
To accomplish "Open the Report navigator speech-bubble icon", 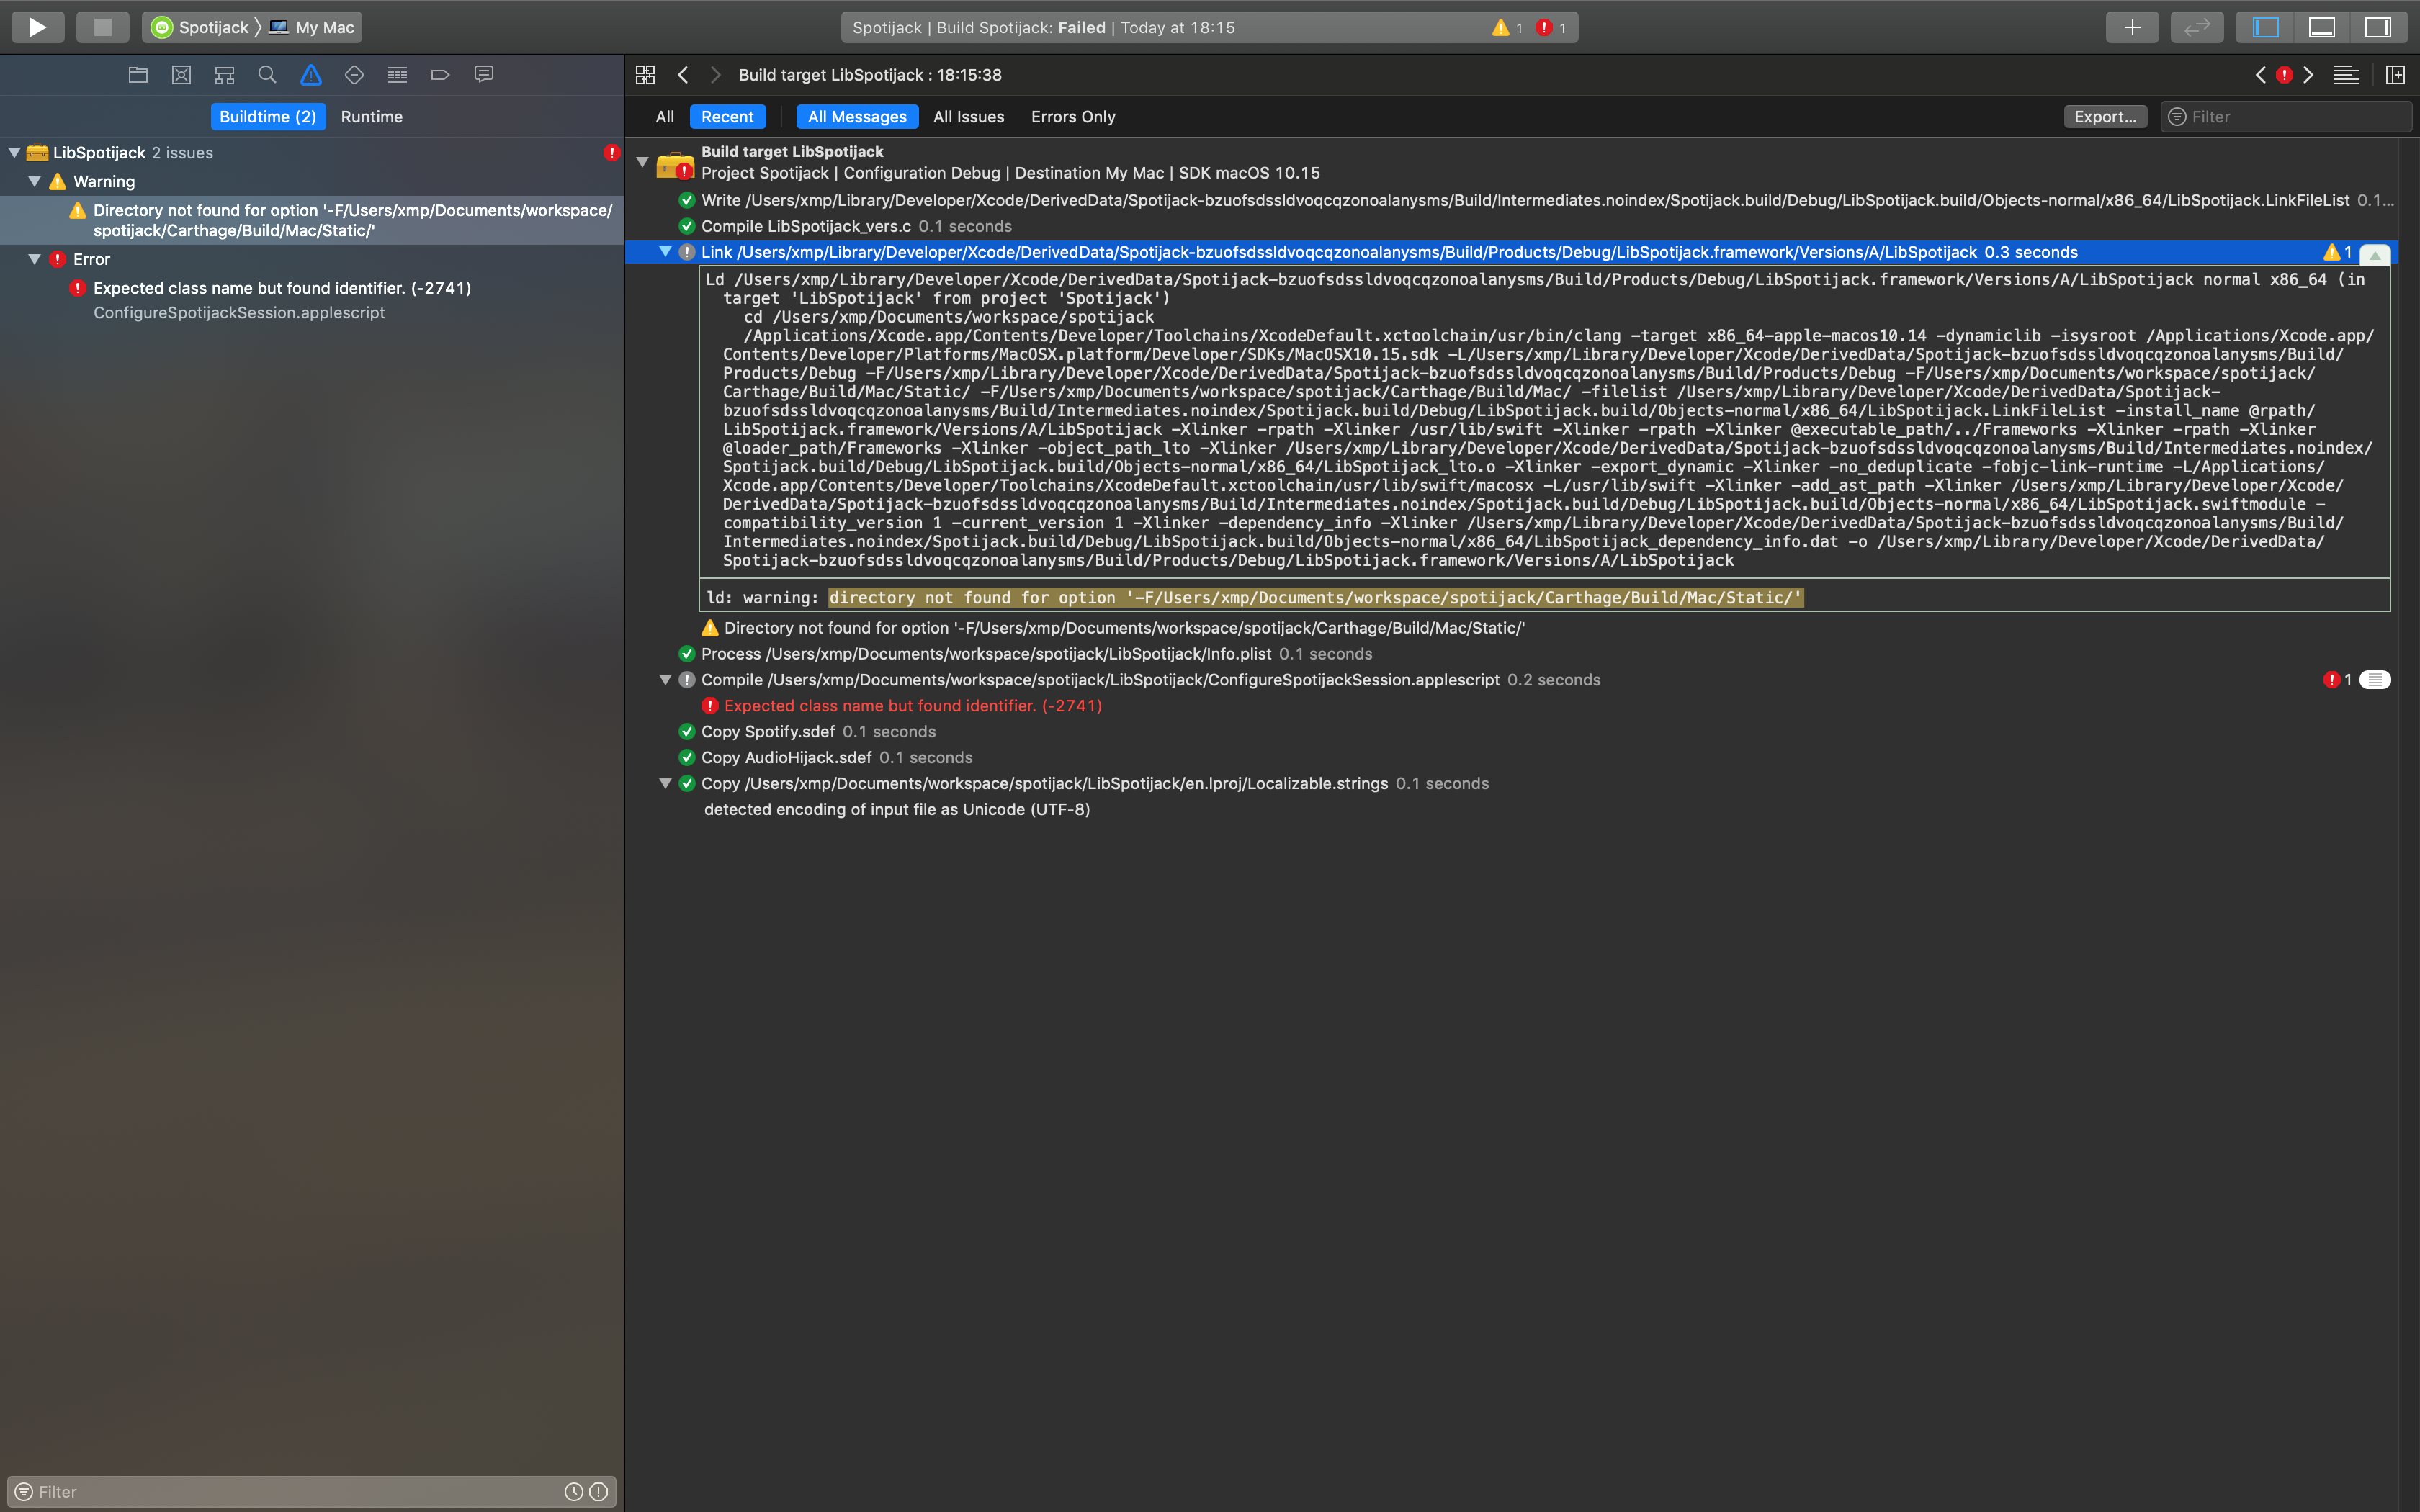I will click(484, 75).
